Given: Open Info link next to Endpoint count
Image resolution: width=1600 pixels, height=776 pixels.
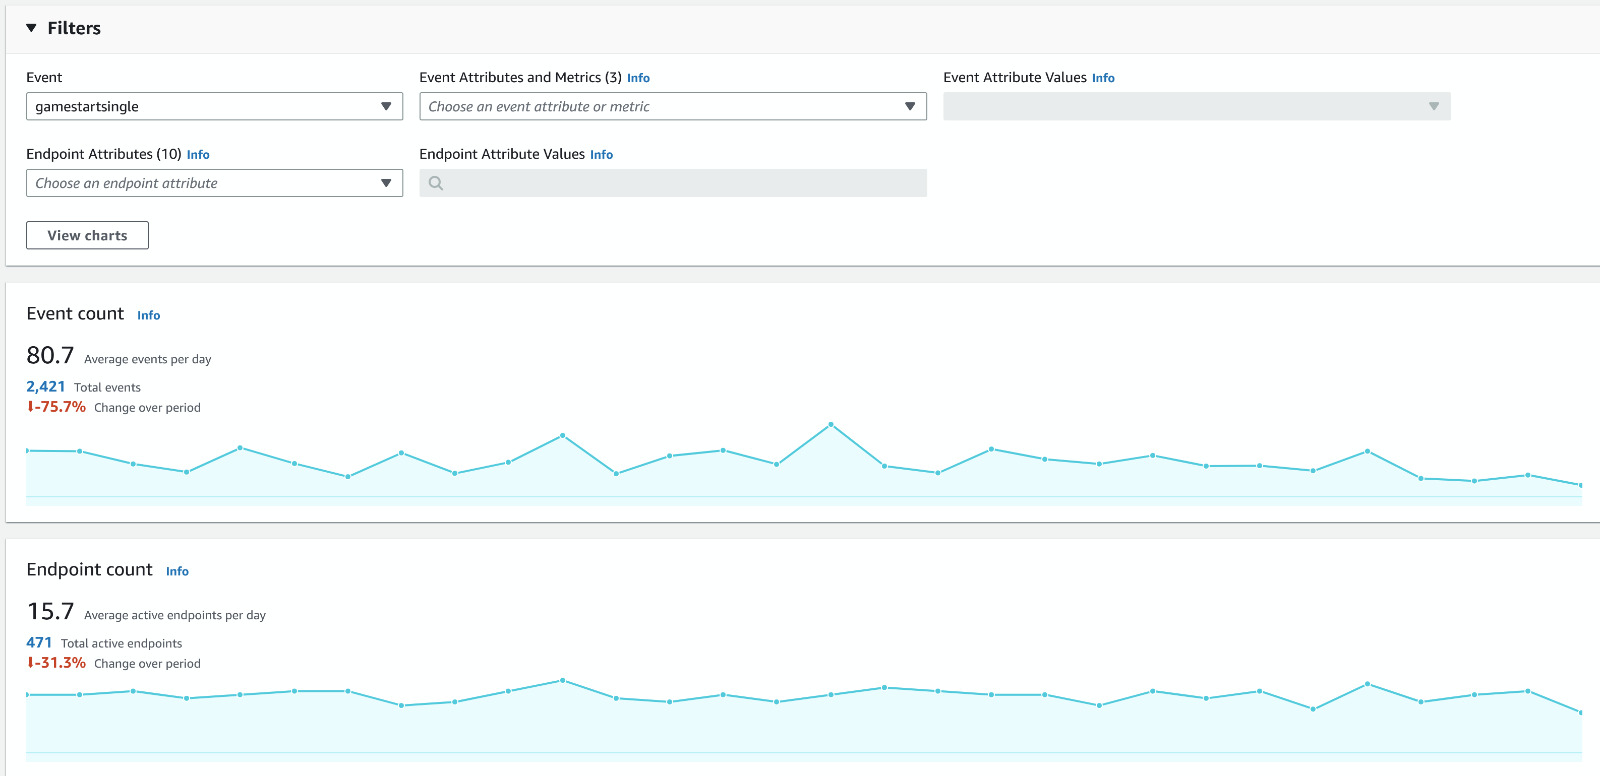Looking at the screenshot, I should click(x=177, y=571).
